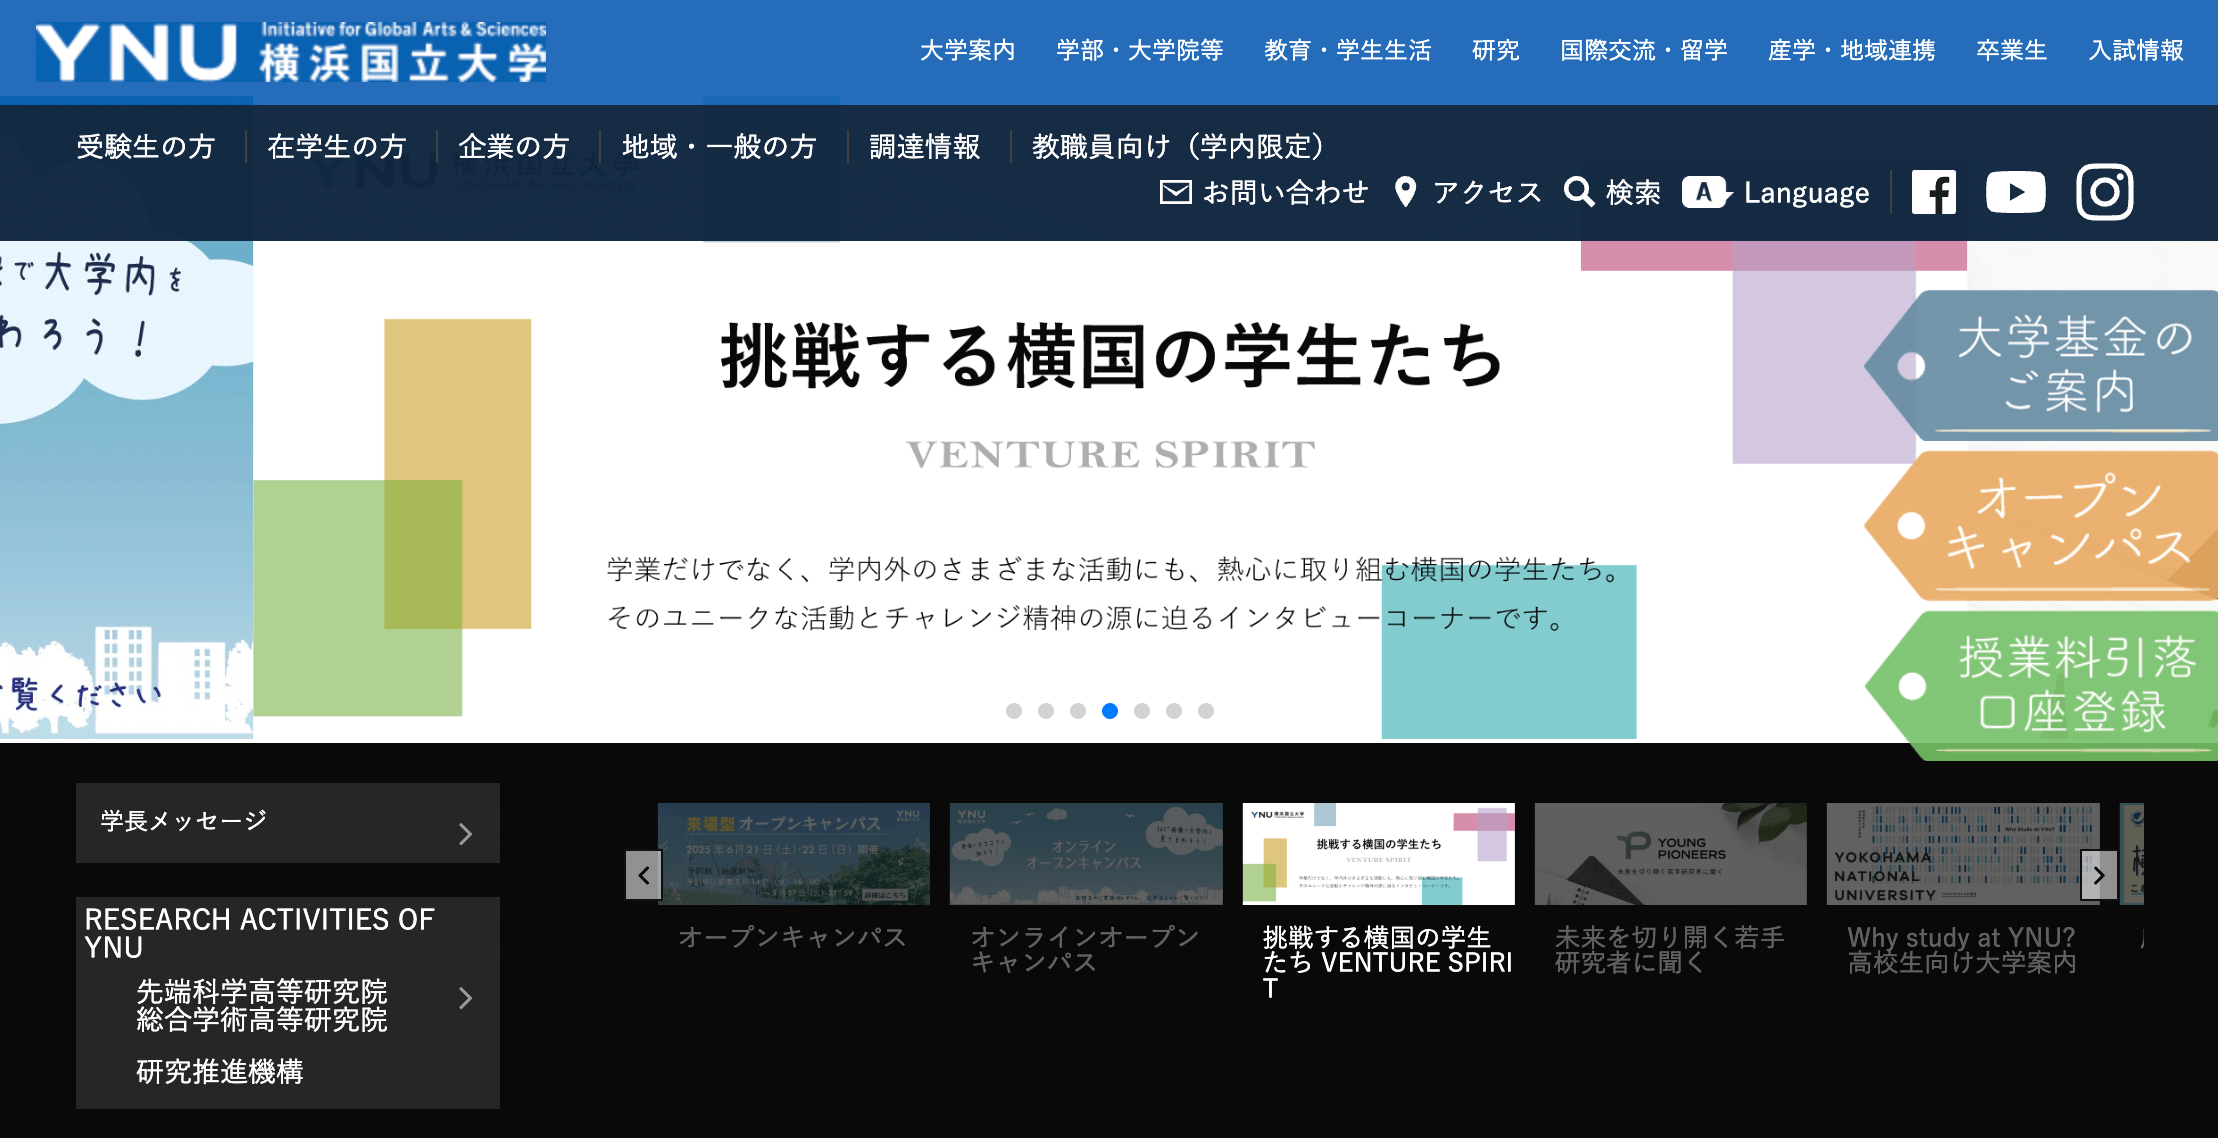The image size is (2218, 1138).
Task: Click Why study at YNU? caption
Action: click(x=1961, y=950)
